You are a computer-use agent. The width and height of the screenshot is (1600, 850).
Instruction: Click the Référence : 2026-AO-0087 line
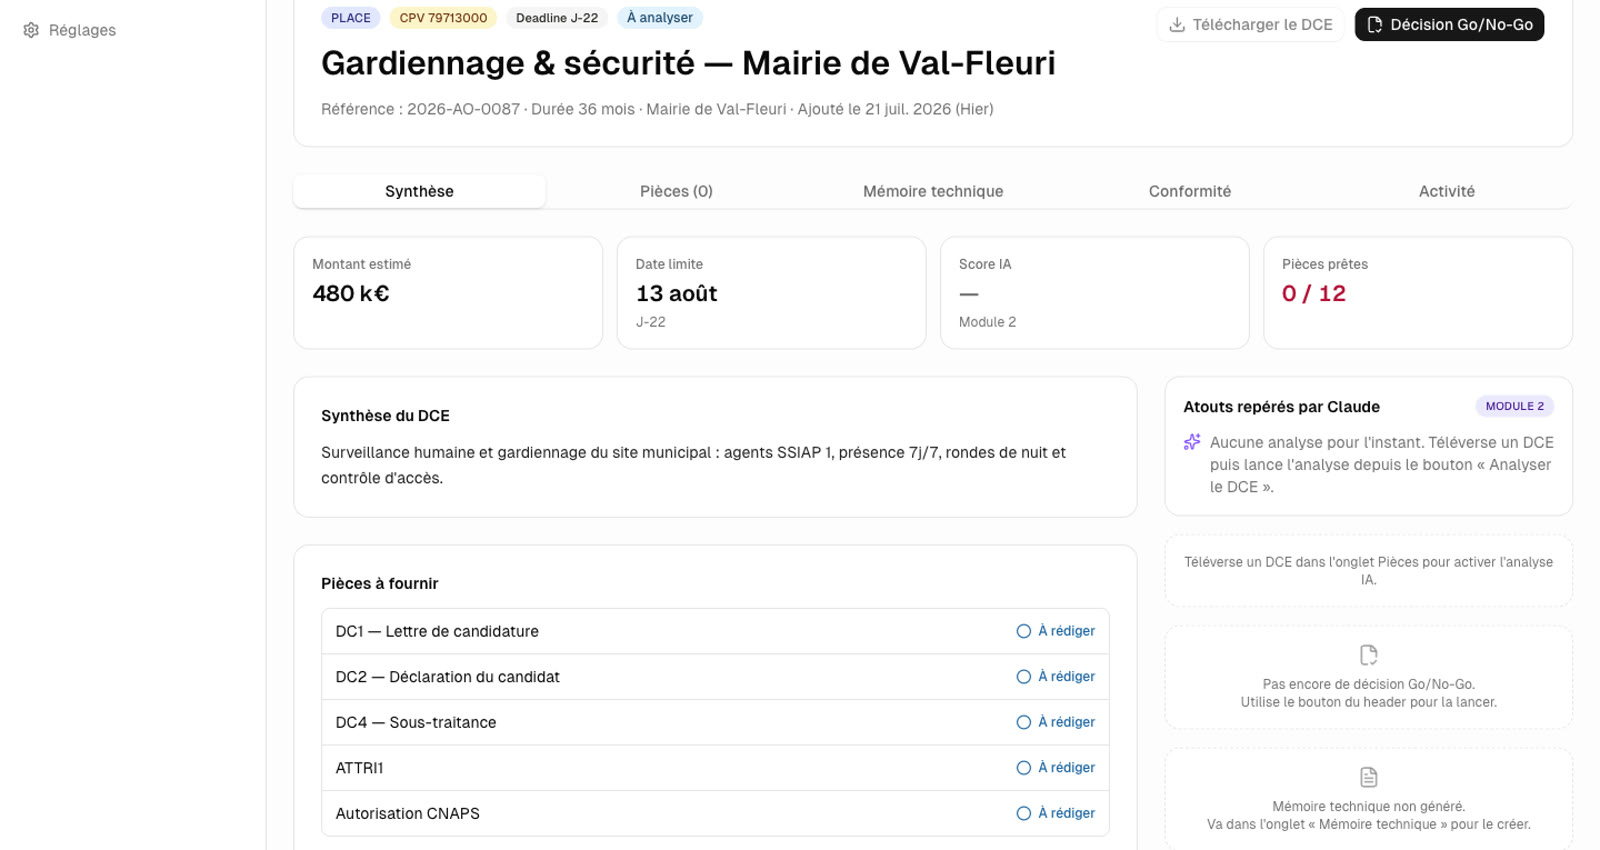pyautogui.click(x=657, y=109)
